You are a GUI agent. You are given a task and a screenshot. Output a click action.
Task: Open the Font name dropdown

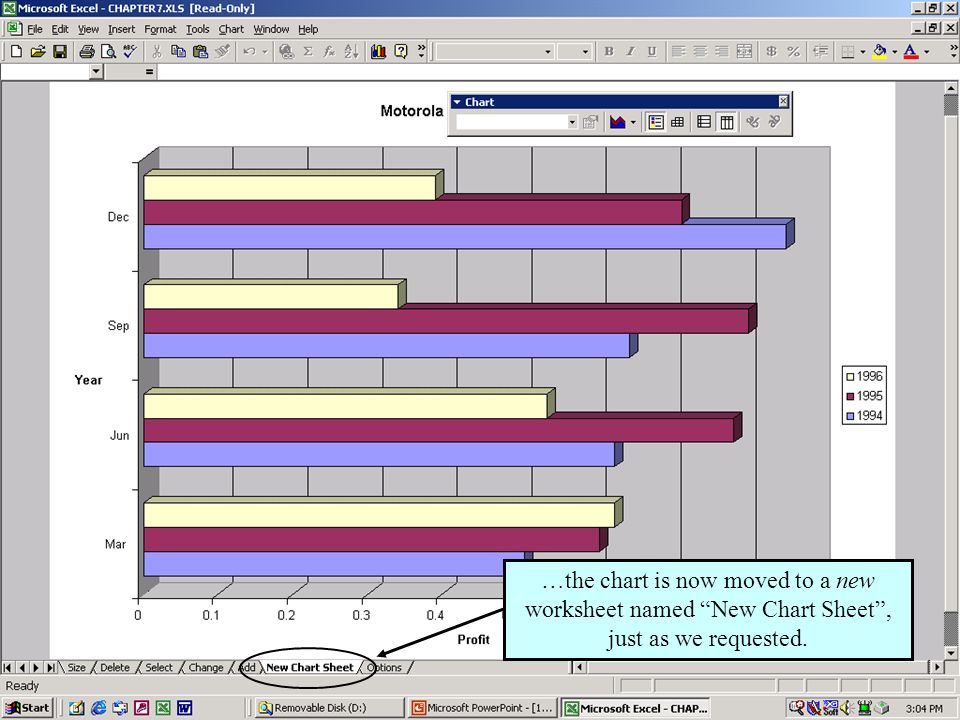[x=548, y=52]
